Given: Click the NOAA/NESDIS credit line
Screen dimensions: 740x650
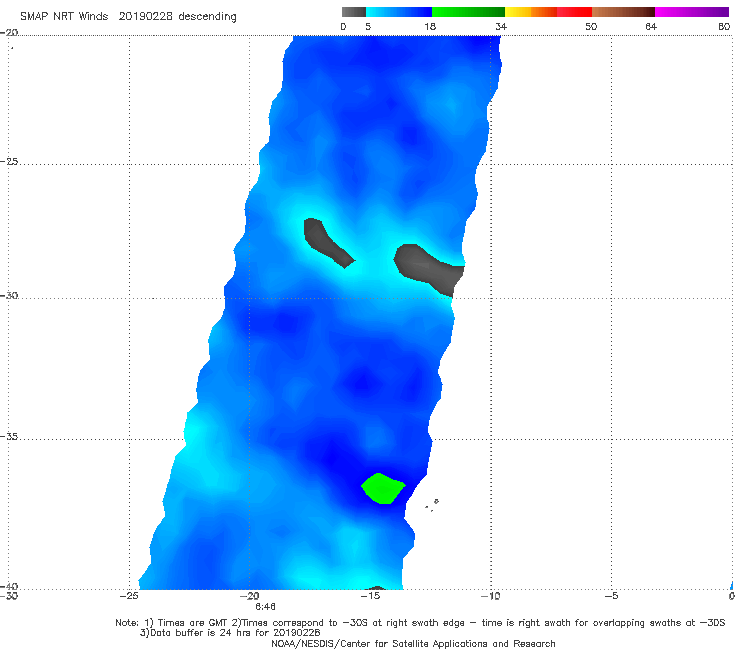Looking at the screenshot, I should click(x=413, y=643).
